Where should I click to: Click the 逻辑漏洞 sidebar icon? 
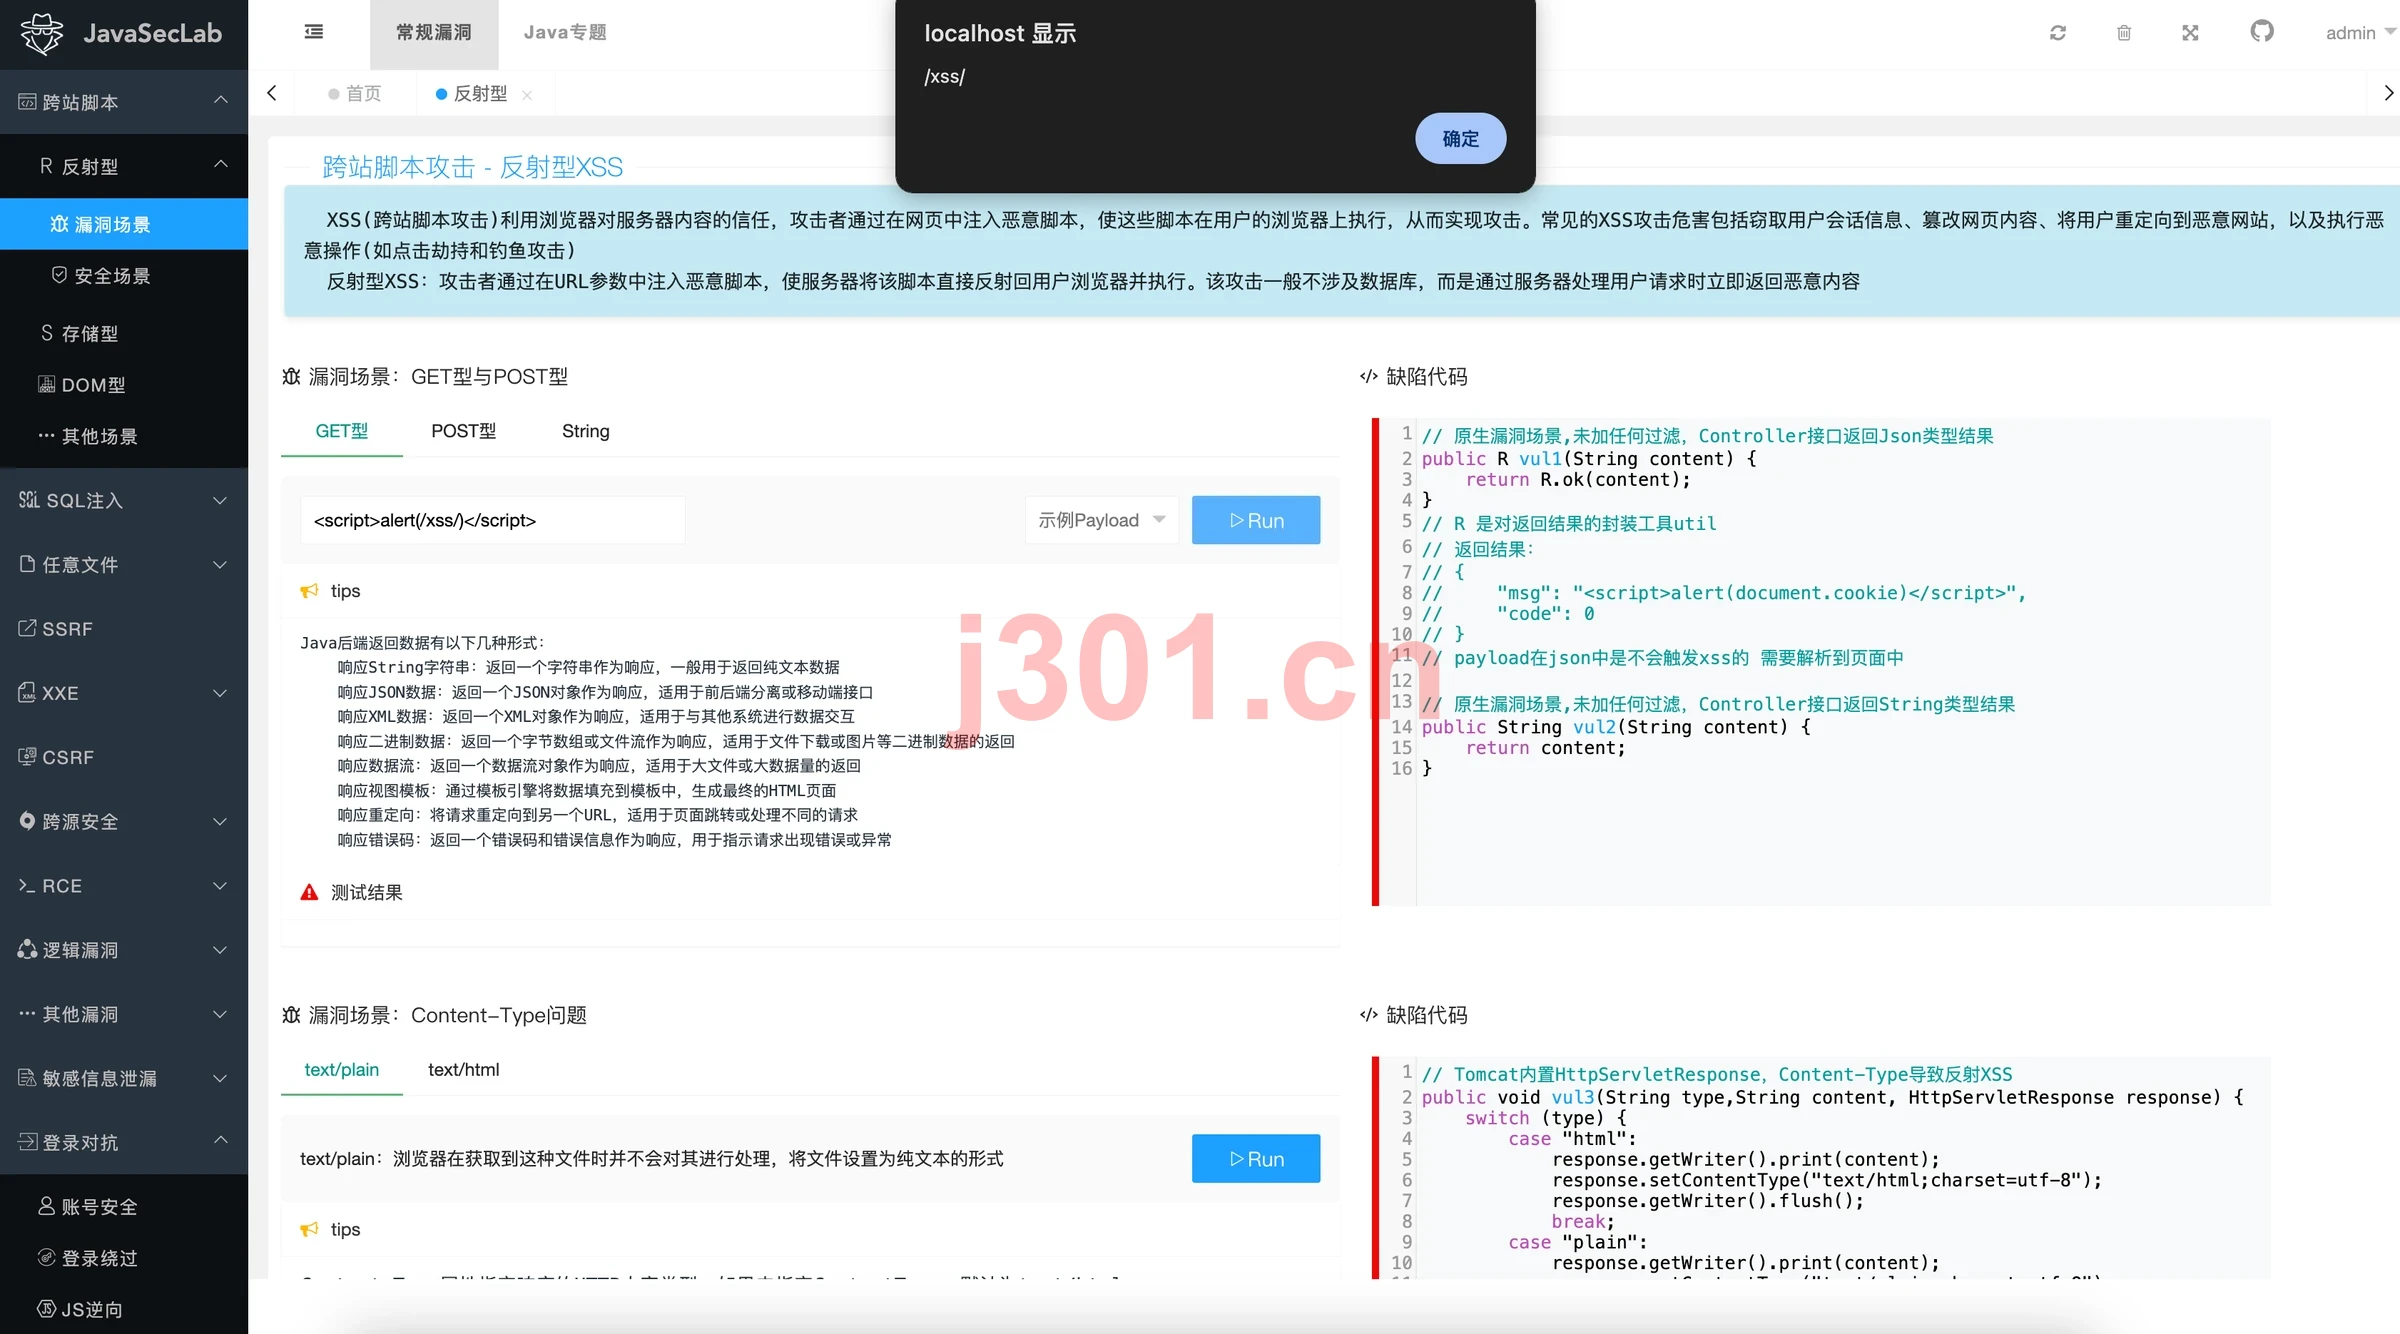27,949
